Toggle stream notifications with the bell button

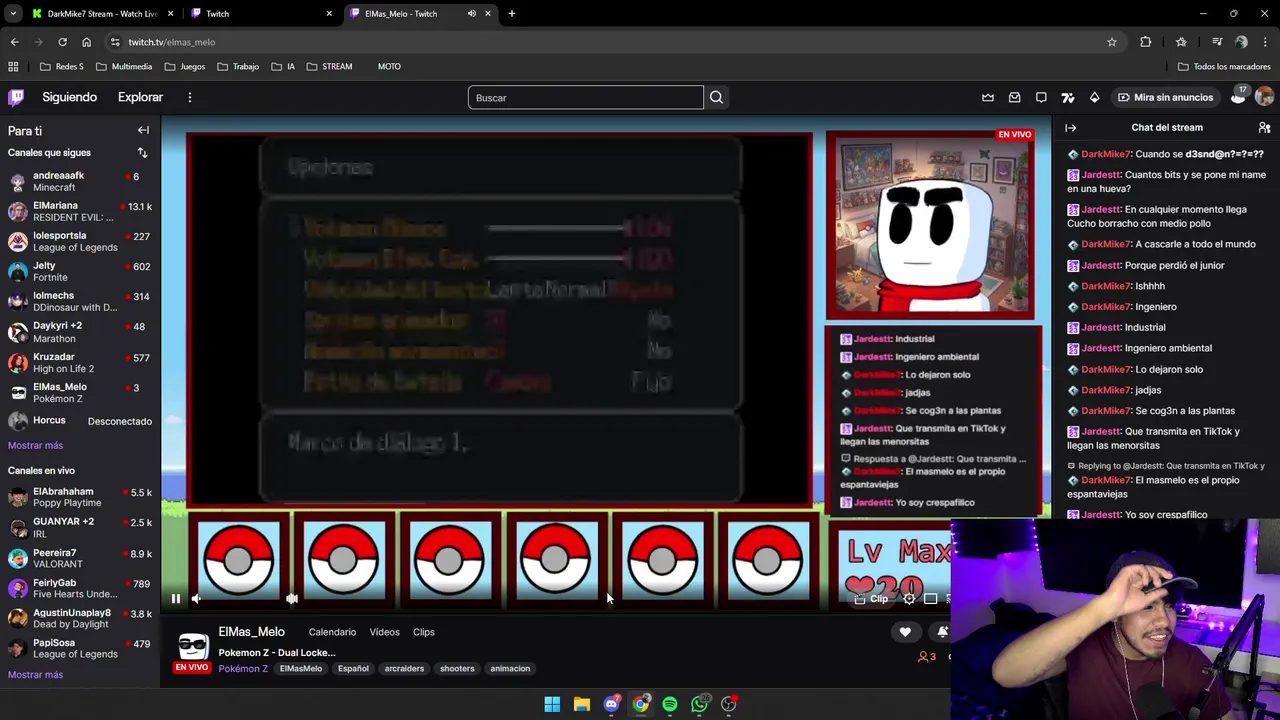(942, 632)
